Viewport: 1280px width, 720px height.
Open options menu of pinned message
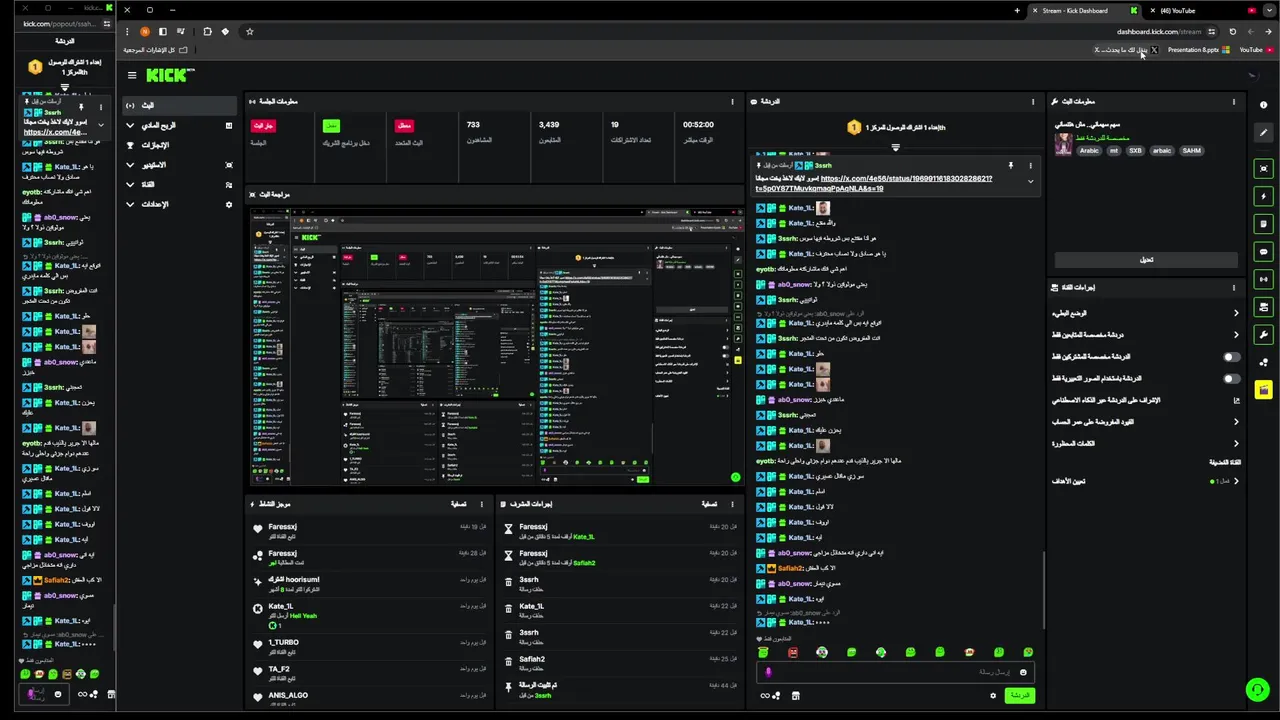[1030, 165]
